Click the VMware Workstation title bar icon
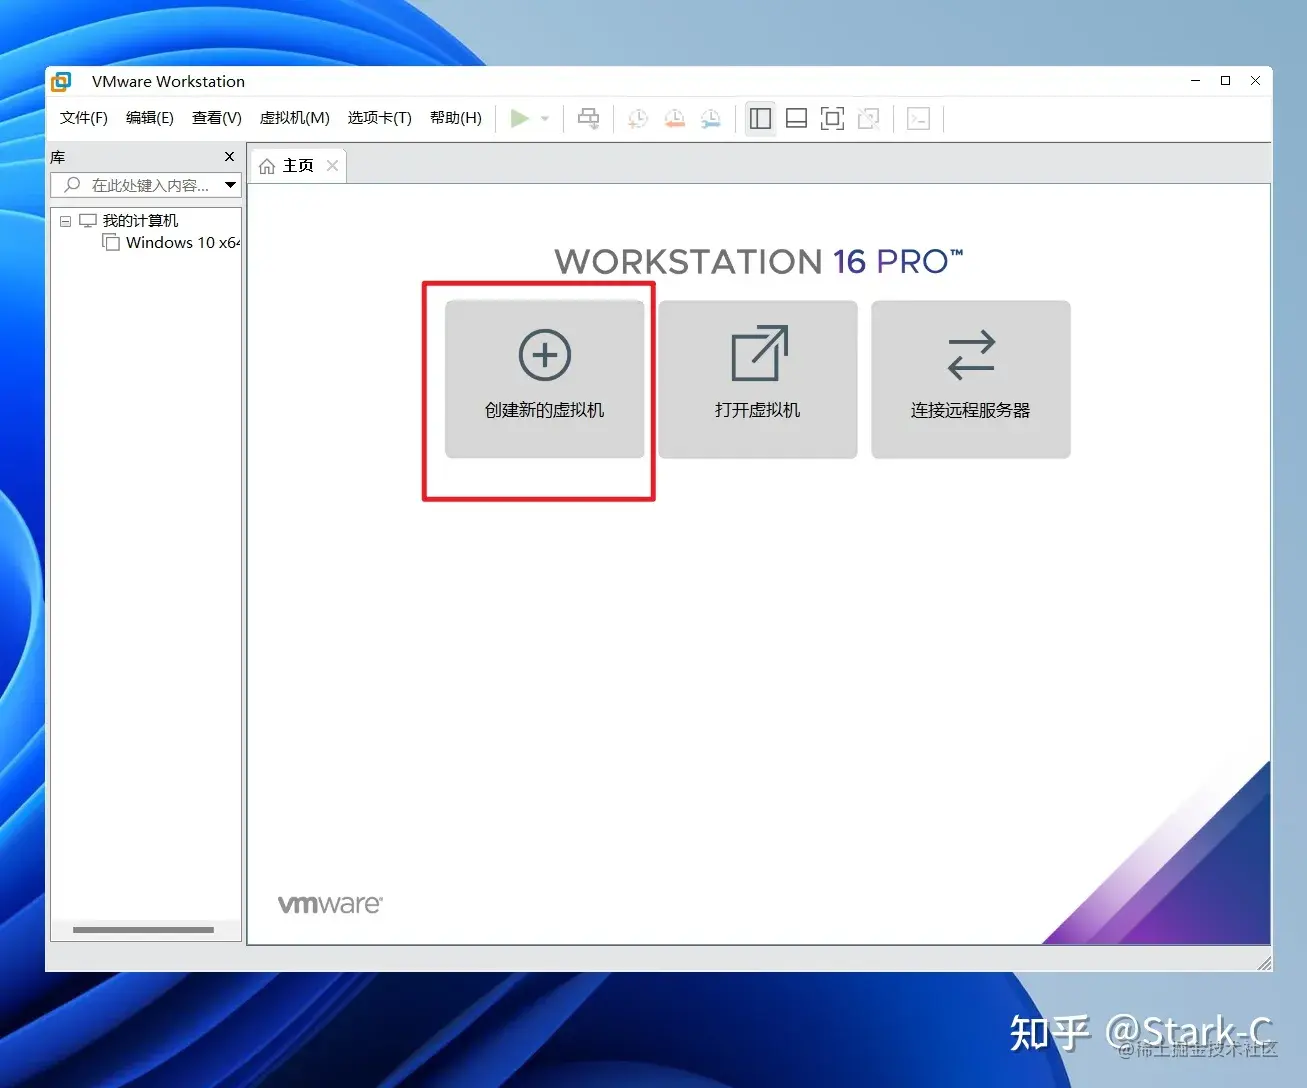The height and width of the screenshot is (1088, 1307). tap(62, 82)
